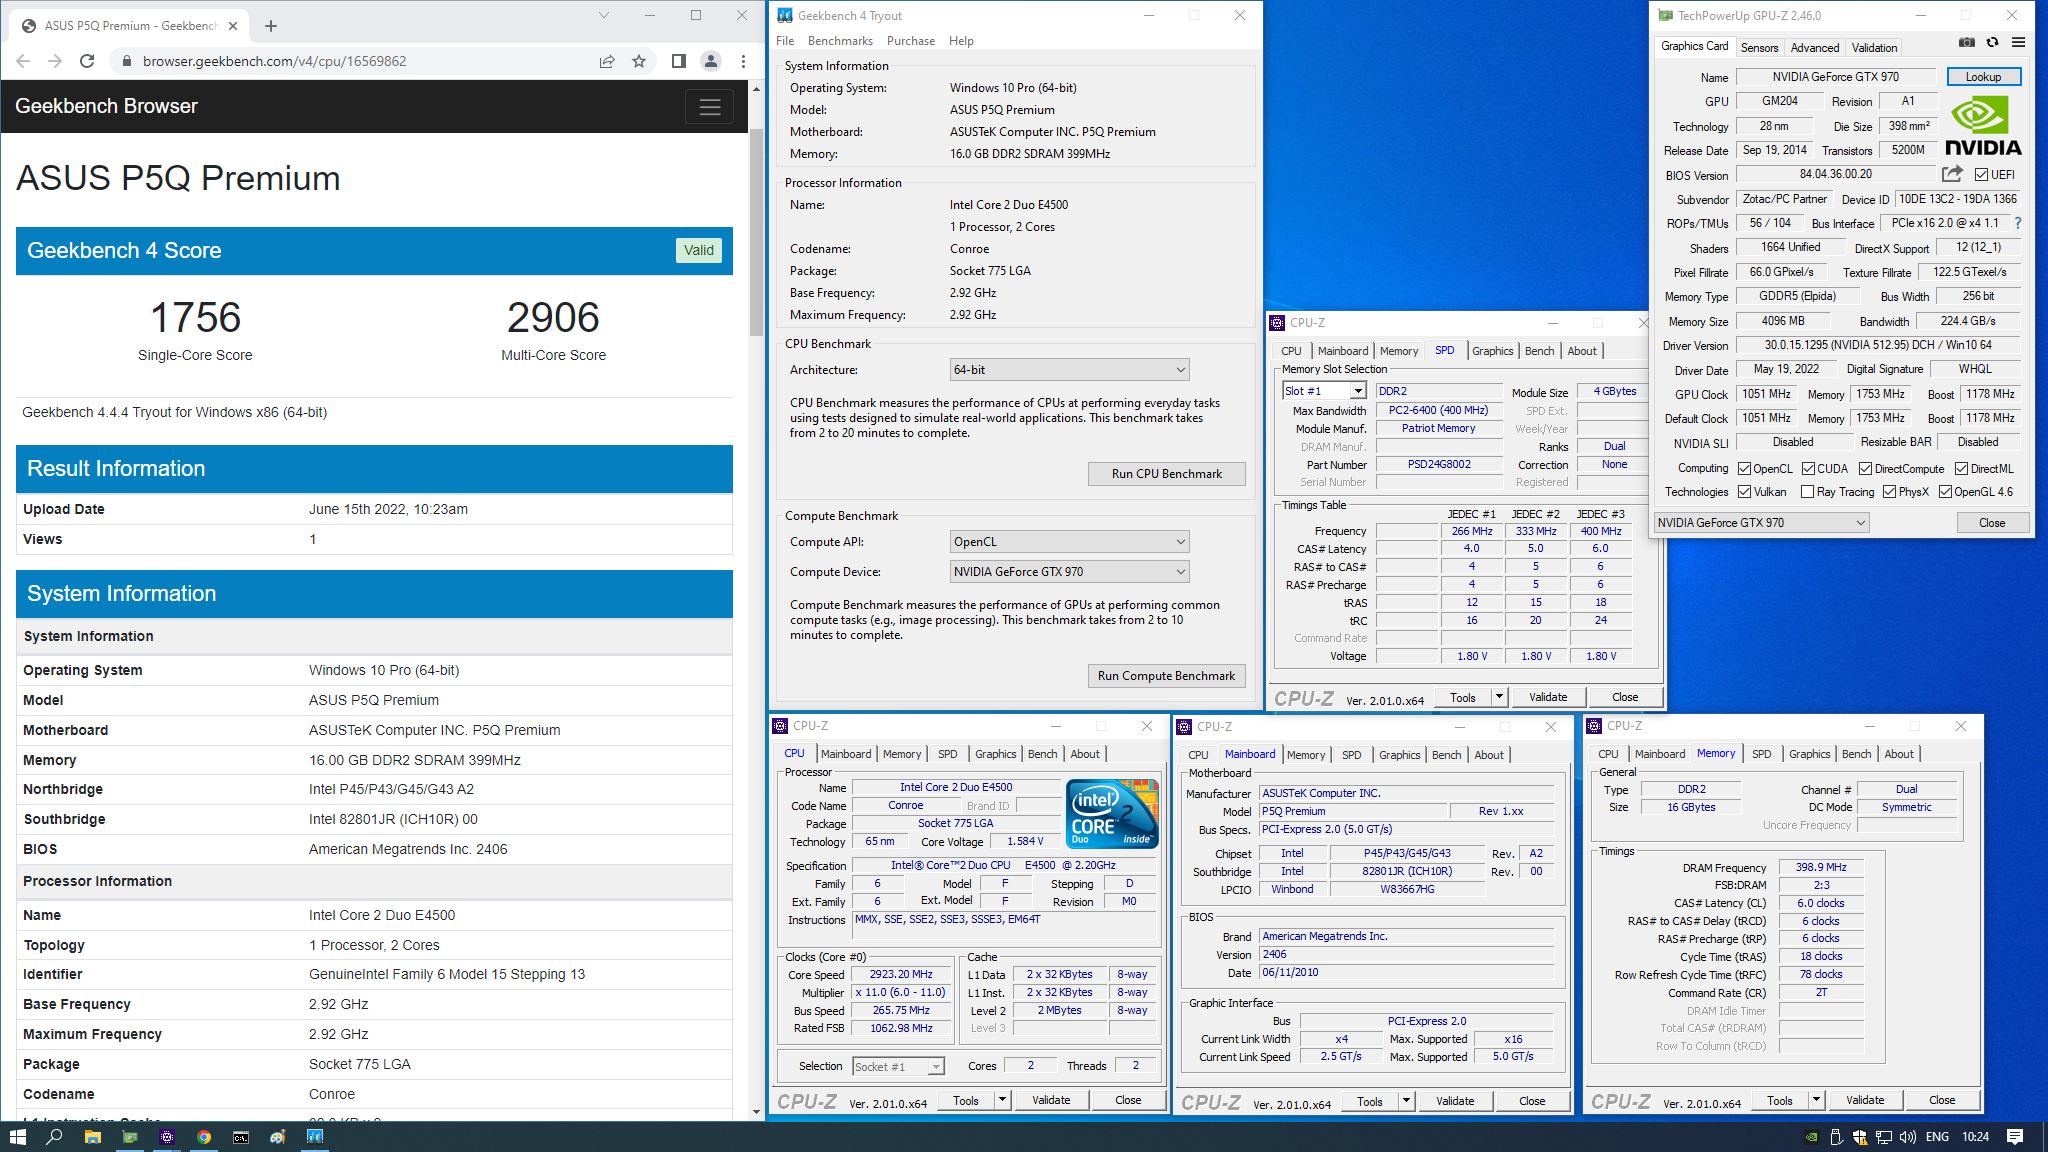
Task: Click the BIOS export share icon in GPU-Z
Action: 1951,174
